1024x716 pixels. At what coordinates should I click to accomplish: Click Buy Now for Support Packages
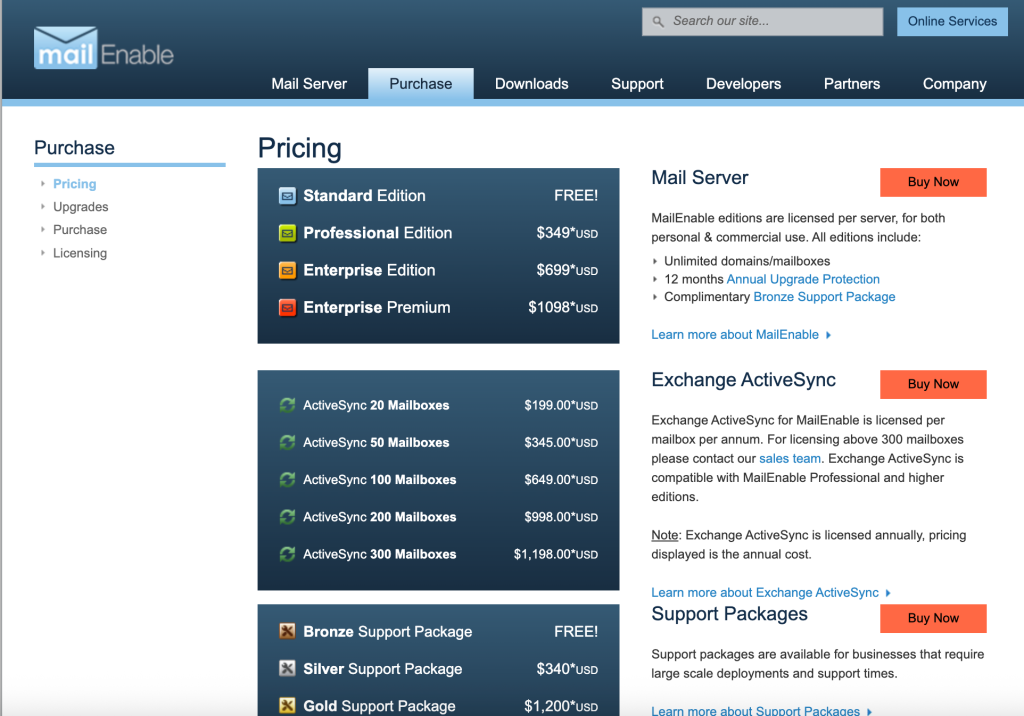(x=933, y=618)
